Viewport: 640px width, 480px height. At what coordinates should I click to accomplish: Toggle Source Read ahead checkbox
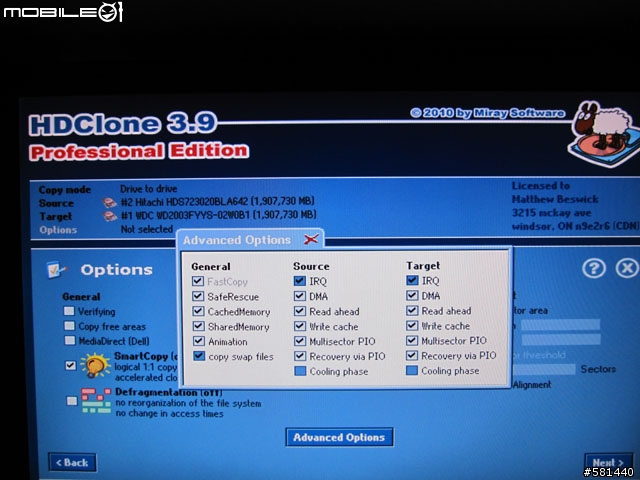click(300, 311)
